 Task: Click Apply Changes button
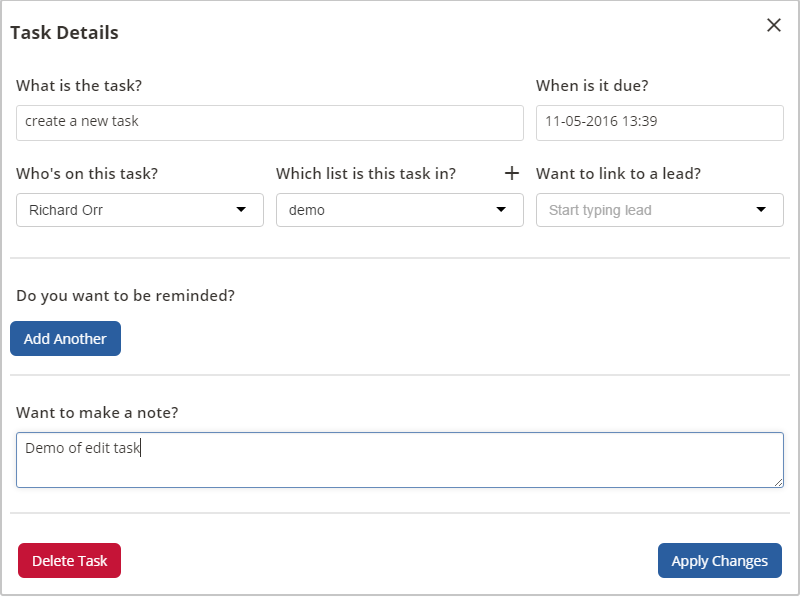[719, 560]
